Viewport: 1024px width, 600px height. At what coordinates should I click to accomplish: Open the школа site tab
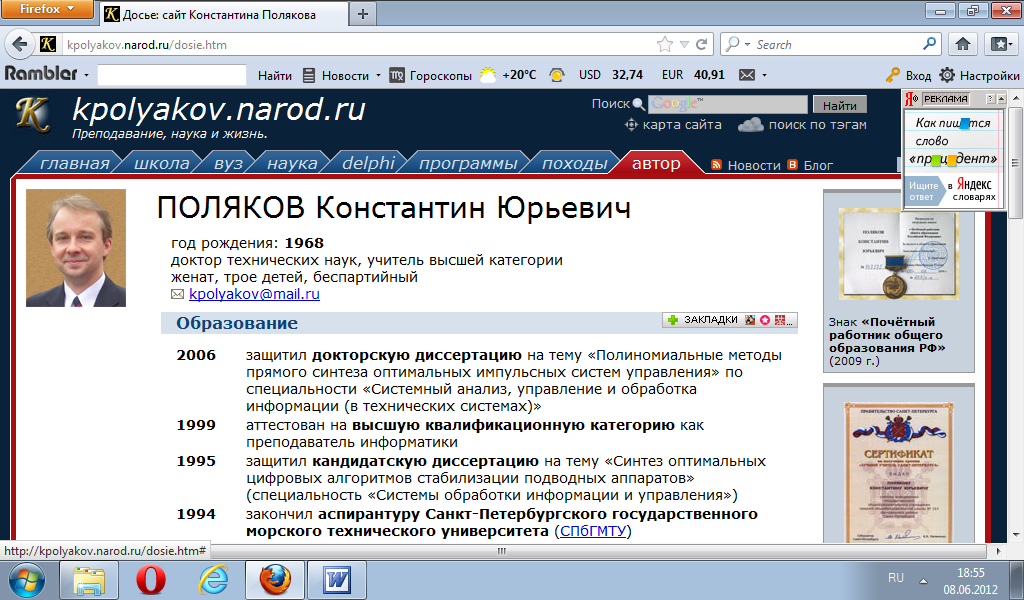(161, 163)
